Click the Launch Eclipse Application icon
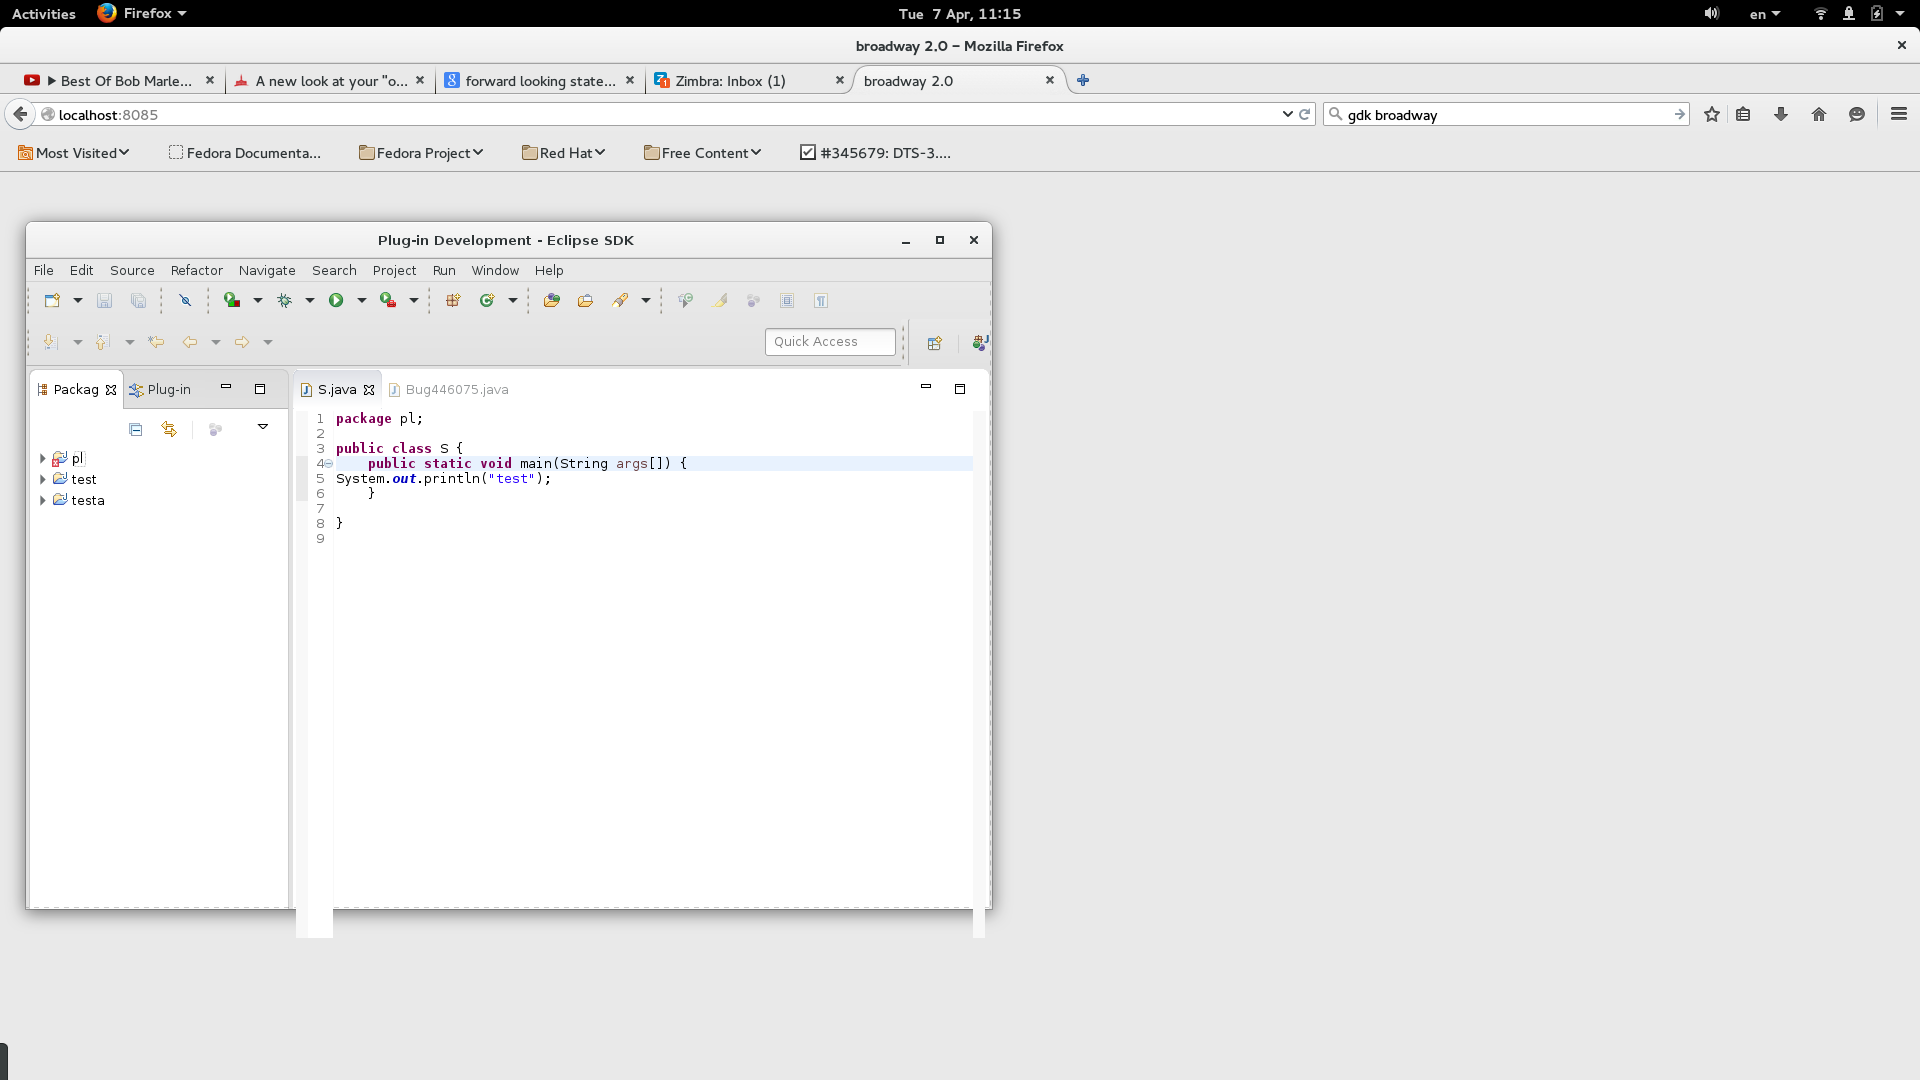 pos(232,300)
